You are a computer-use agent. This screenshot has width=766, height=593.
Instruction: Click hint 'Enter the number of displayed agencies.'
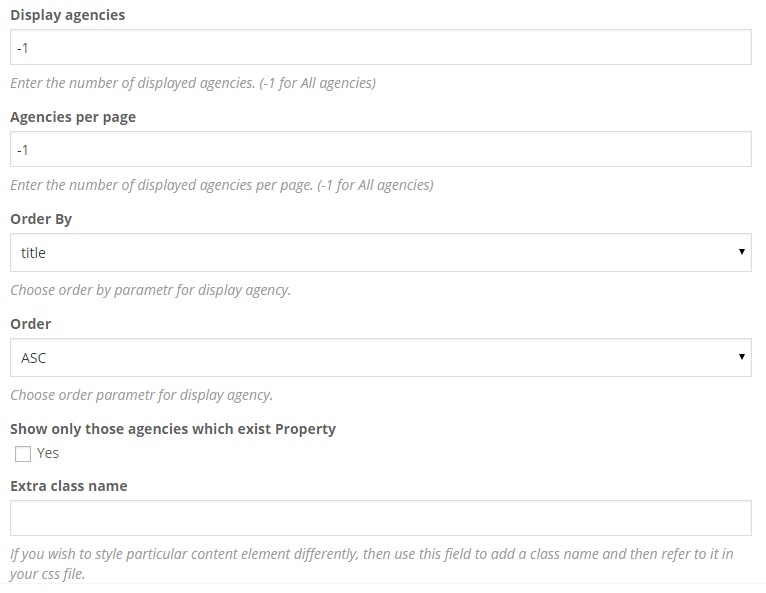(x=192, y=83)
